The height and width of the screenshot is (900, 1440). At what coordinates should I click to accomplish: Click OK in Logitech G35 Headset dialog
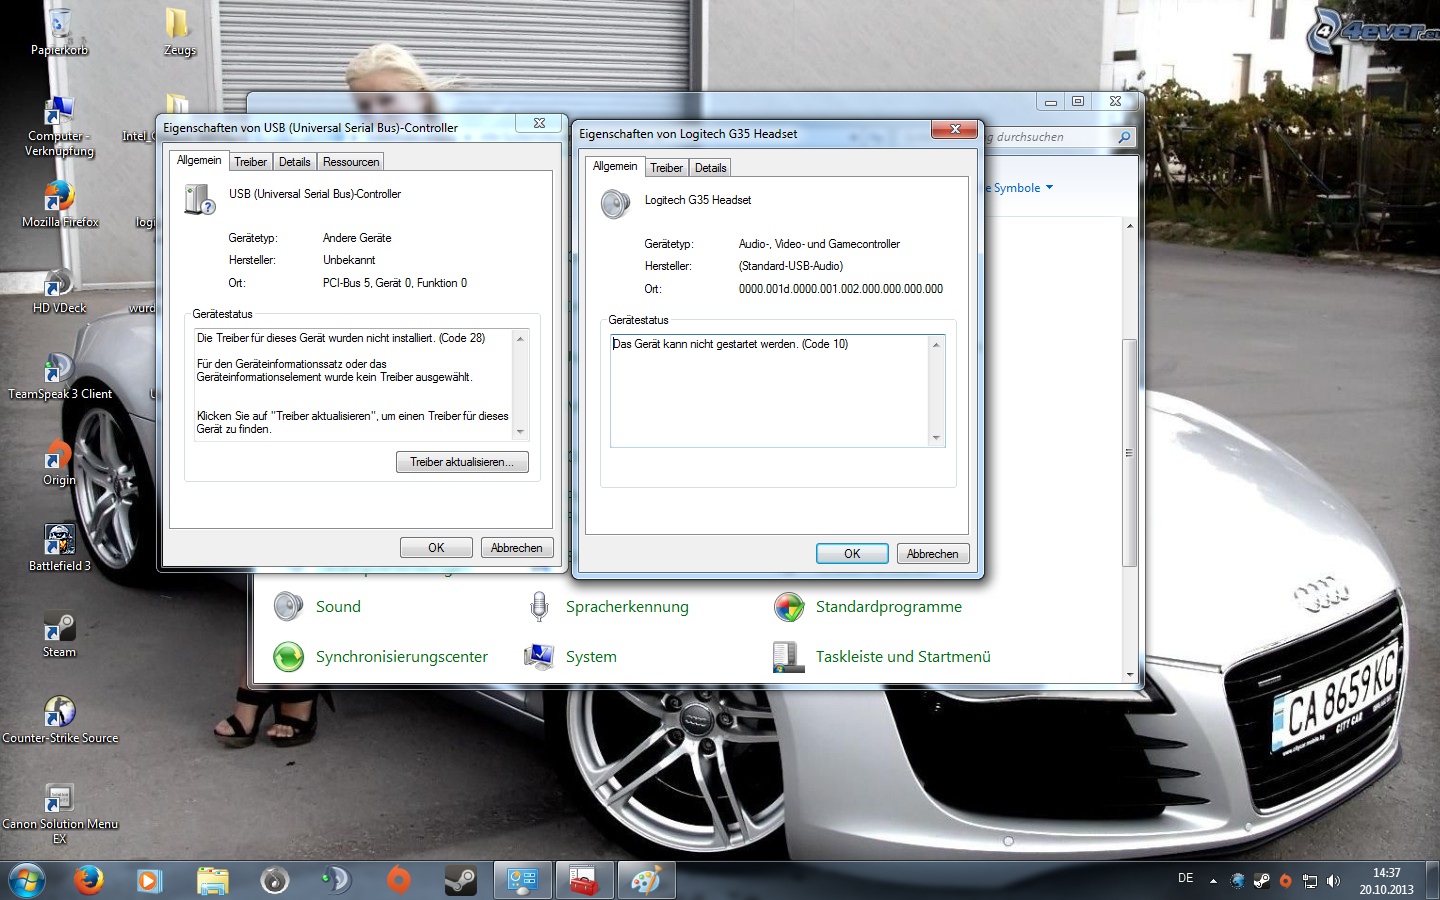tap(852, 554)
